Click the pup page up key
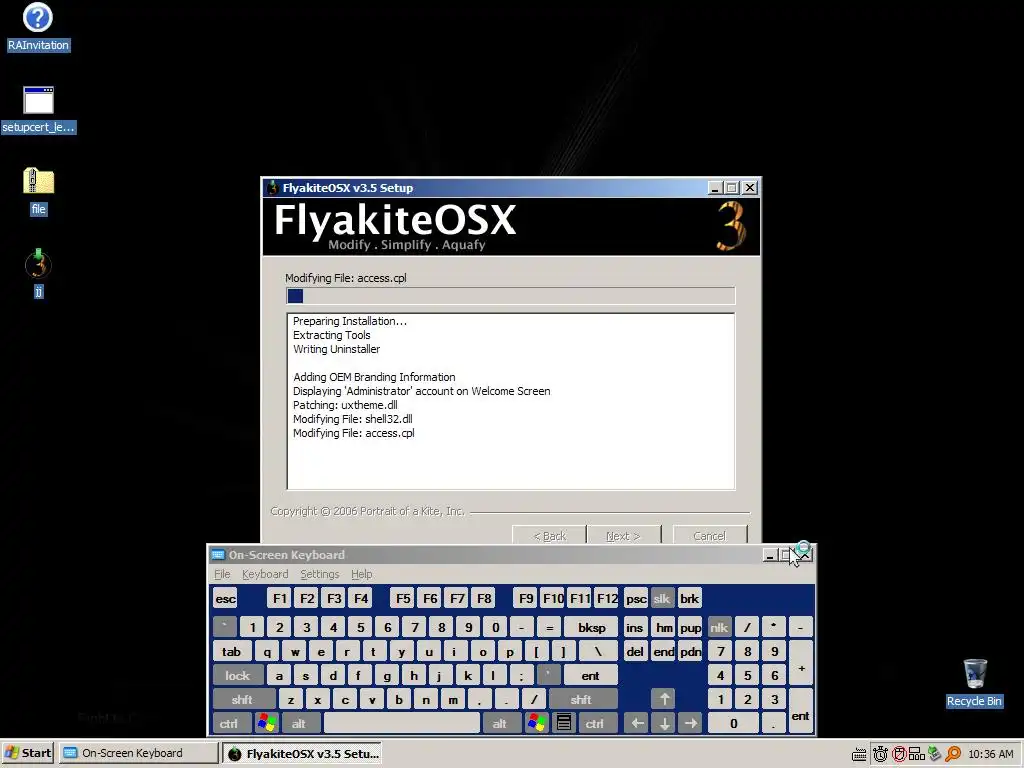The height and width of the screenshot is (768, 1024). pyautogui.click(x=690, y=627)
